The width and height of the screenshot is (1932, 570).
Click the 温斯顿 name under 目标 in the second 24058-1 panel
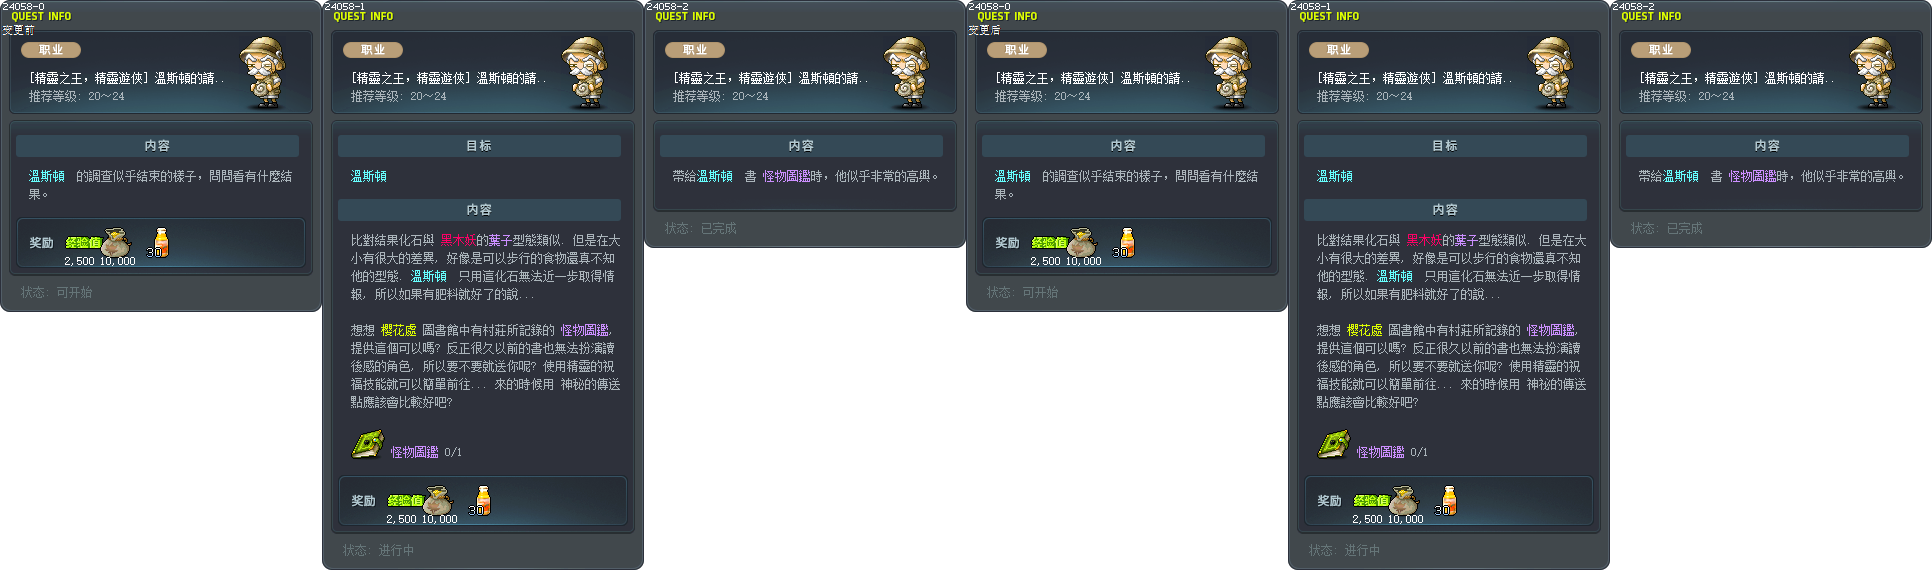1335,176
